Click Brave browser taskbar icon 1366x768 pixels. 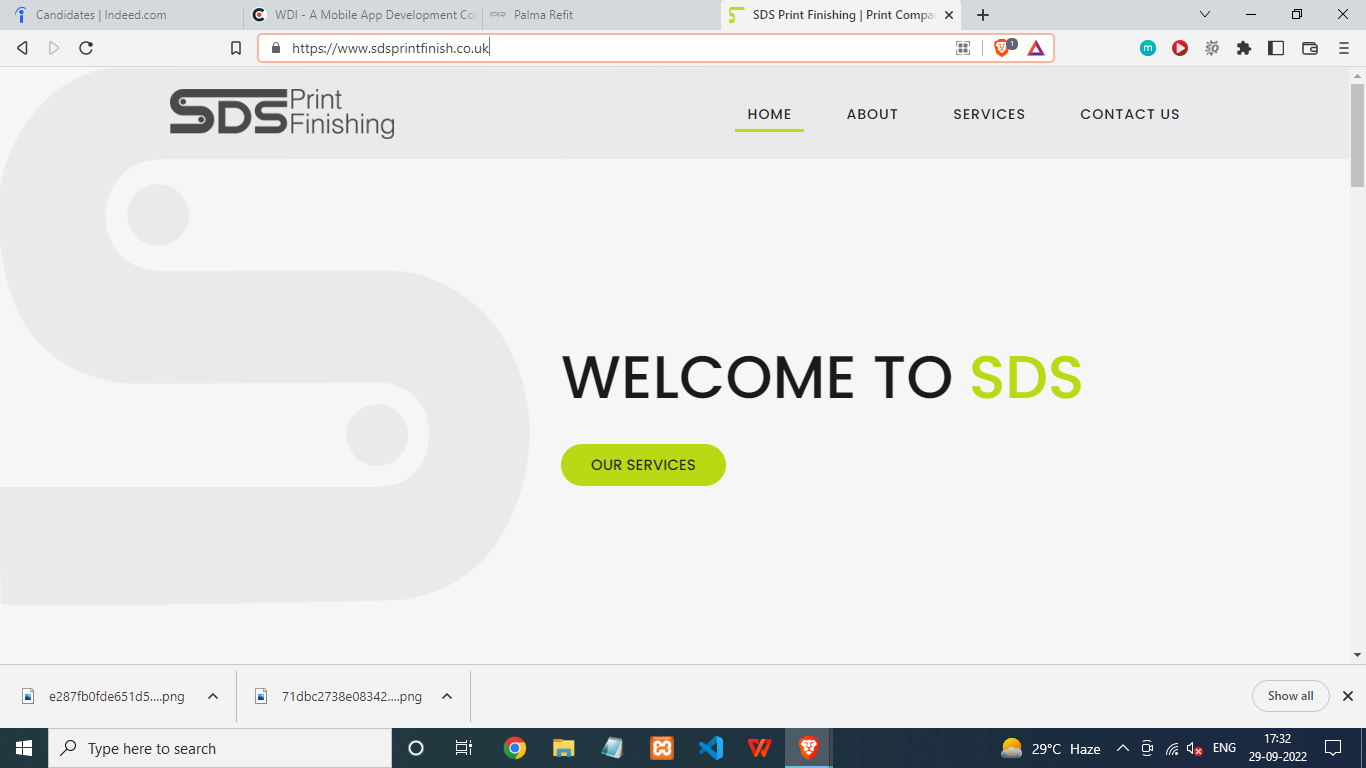808,748
